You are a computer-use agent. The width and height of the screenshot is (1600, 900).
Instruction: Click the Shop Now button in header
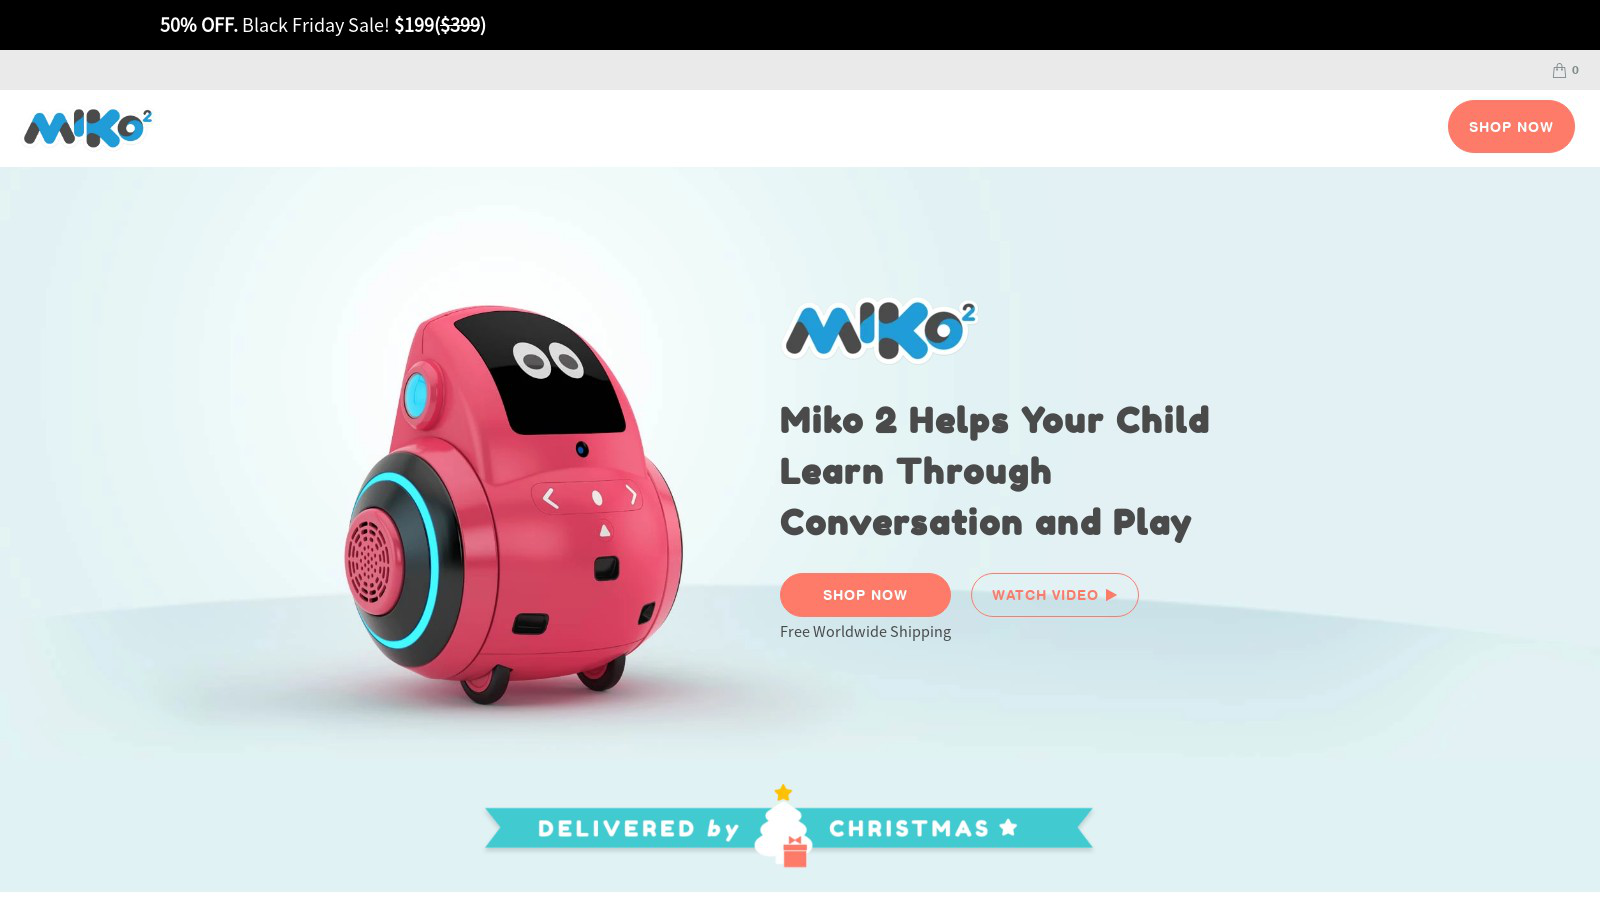[x=1511, y=127]
